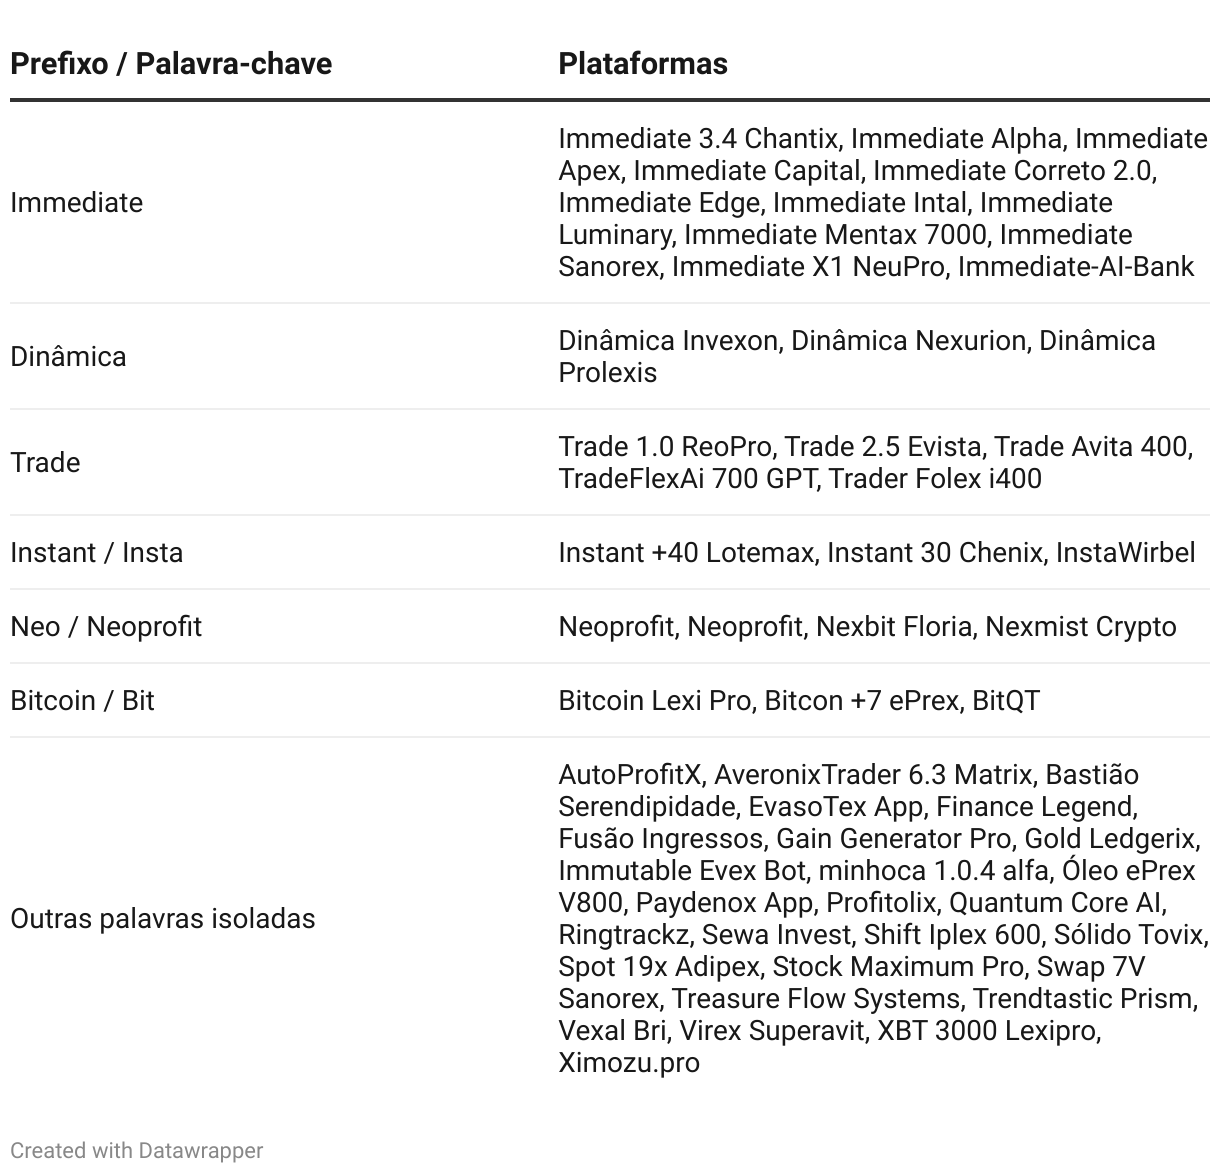
Task: Select the 'Outras palavras isoladas' cell
Action: (163, 919)
